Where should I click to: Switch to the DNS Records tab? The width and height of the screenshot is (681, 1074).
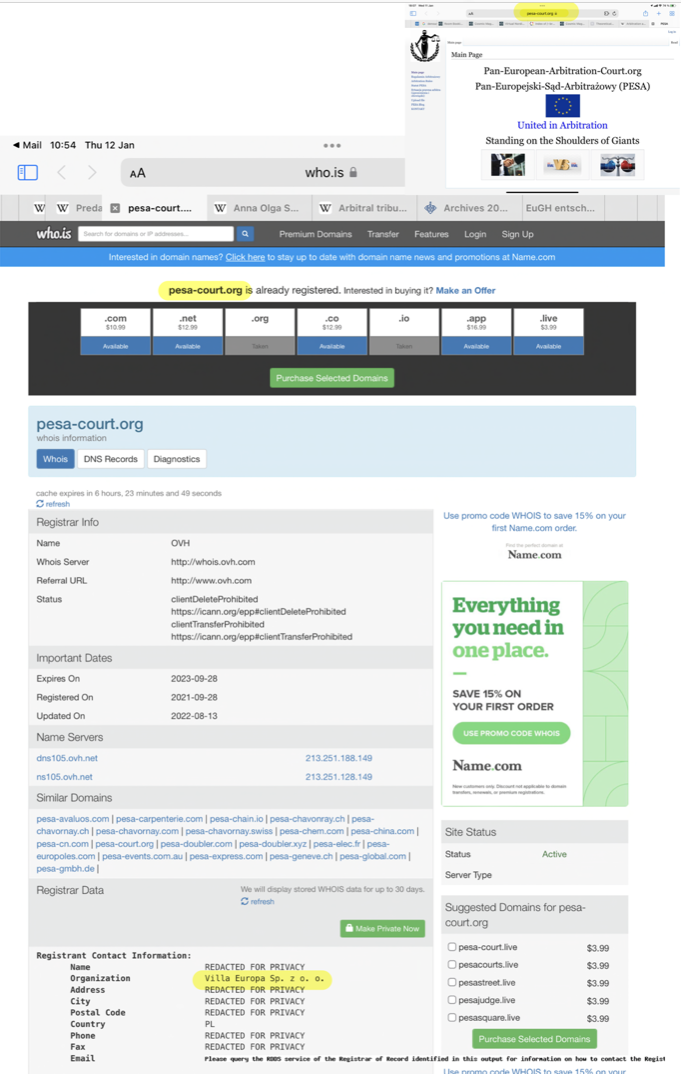point(110,459)
